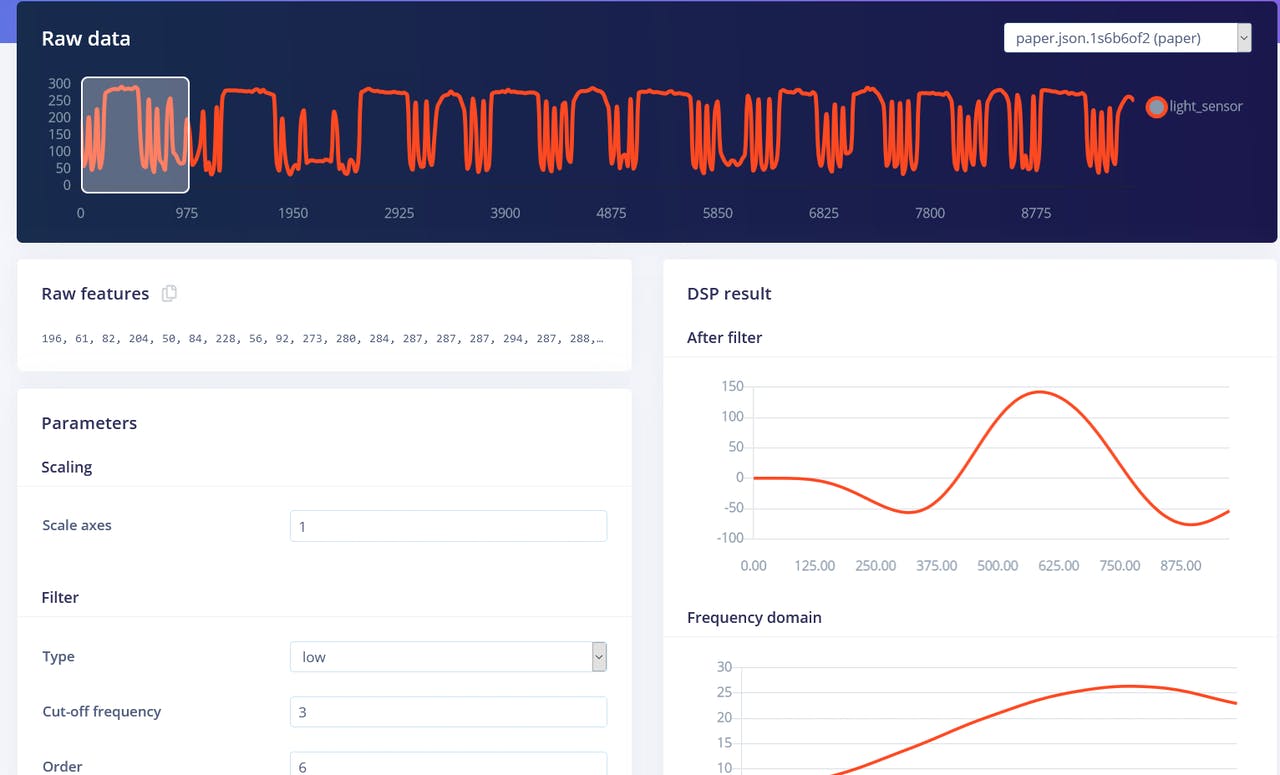Focus the Scale axes input field

[x=448, y=526]
